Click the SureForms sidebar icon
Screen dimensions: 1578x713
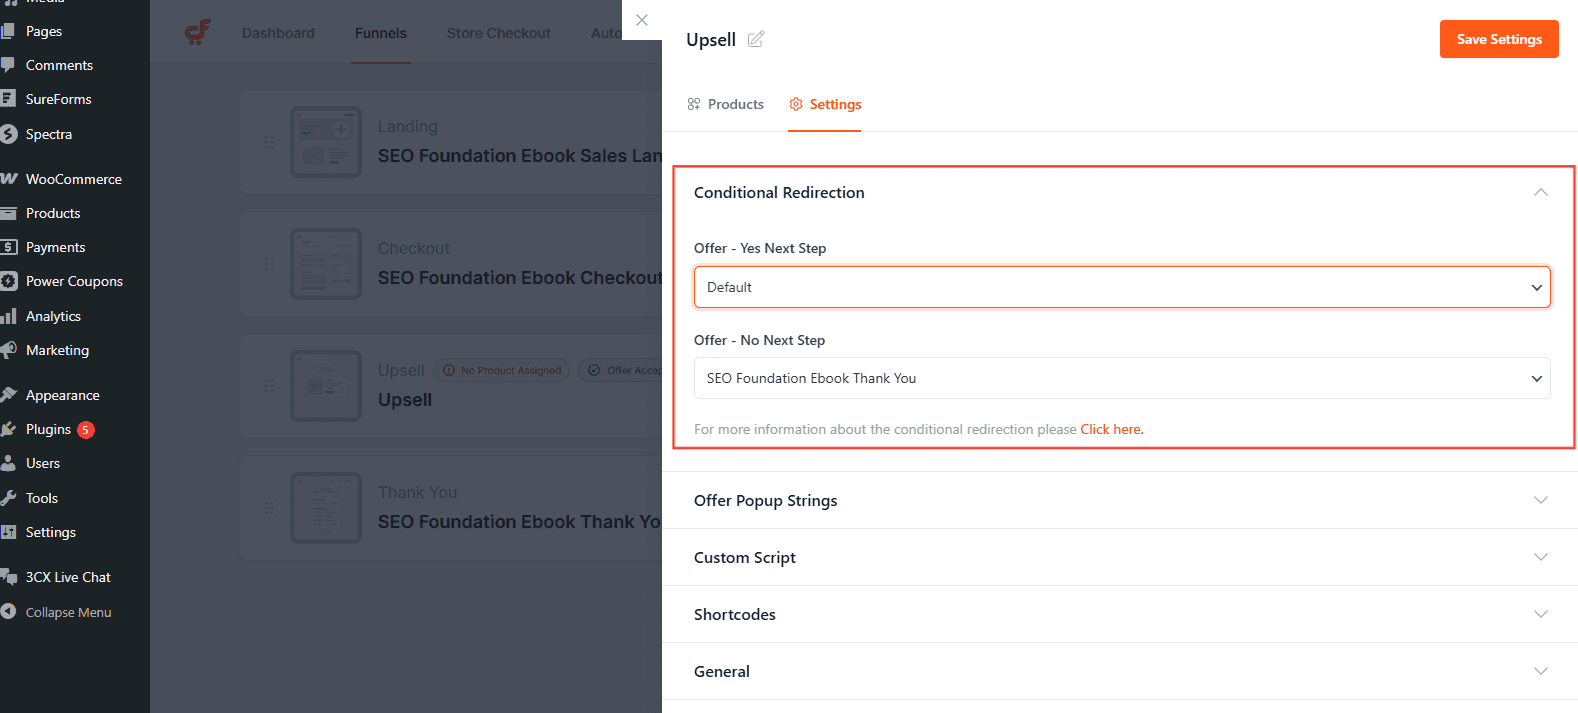pos(8,99)
